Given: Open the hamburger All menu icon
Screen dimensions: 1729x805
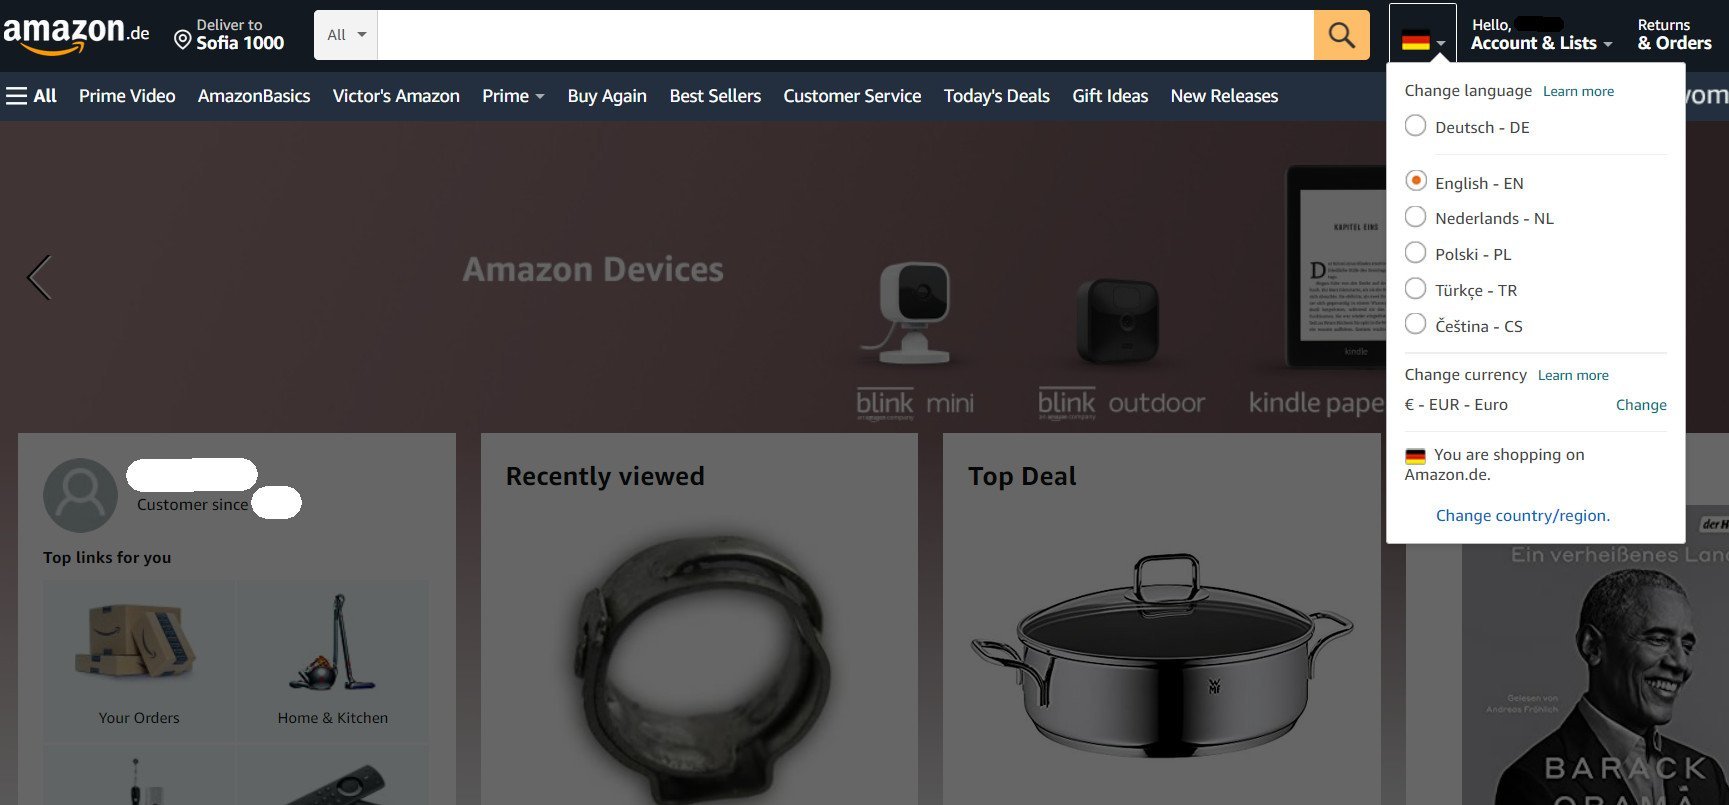Looking at the screenshot, I should tap(17, 96).
